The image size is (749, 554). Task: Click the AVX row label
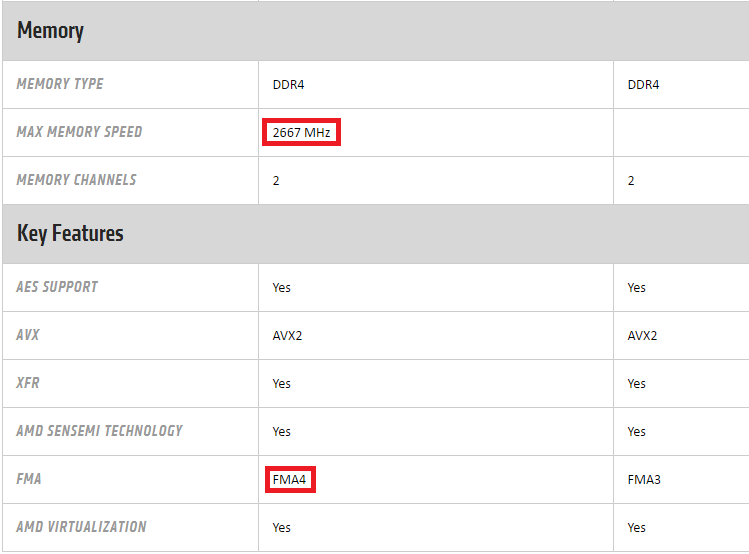pos(28,335)
